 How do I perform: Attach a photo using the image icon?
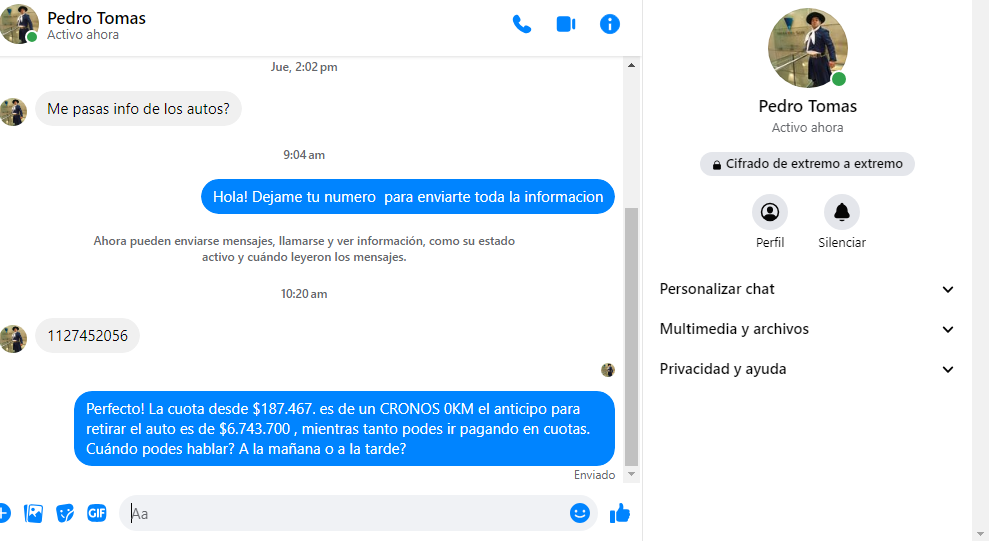[34, 513]
